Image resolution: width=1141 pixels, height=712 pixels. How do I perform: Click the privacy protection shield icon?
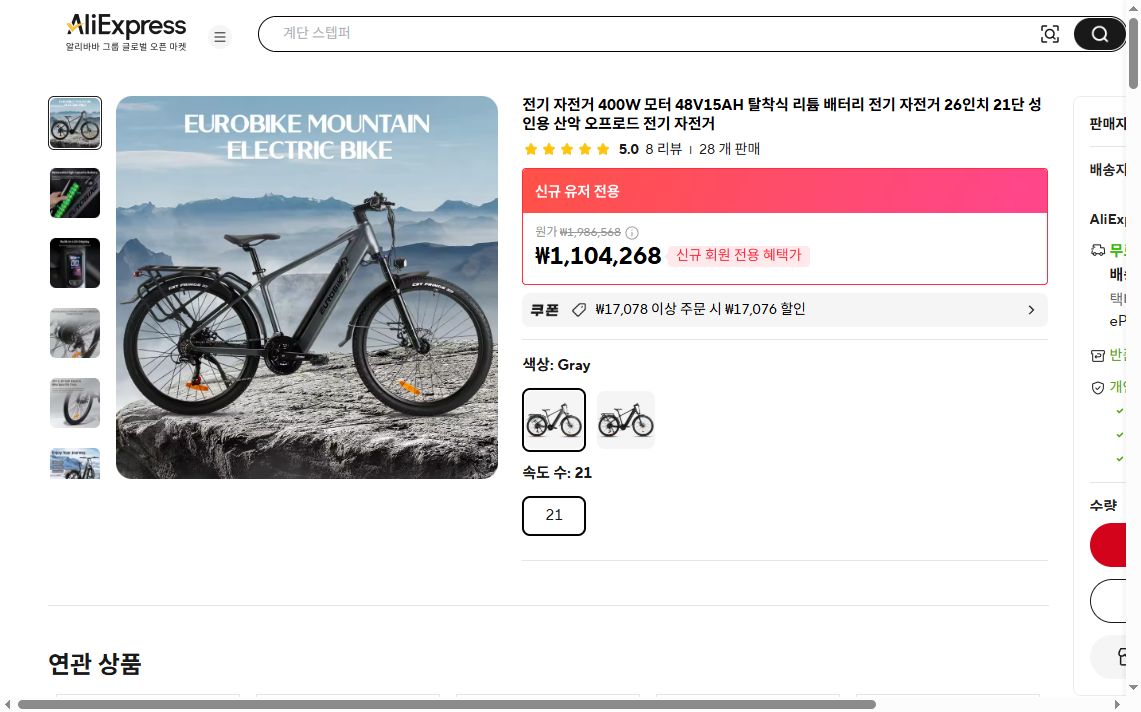pos(1096,388)
